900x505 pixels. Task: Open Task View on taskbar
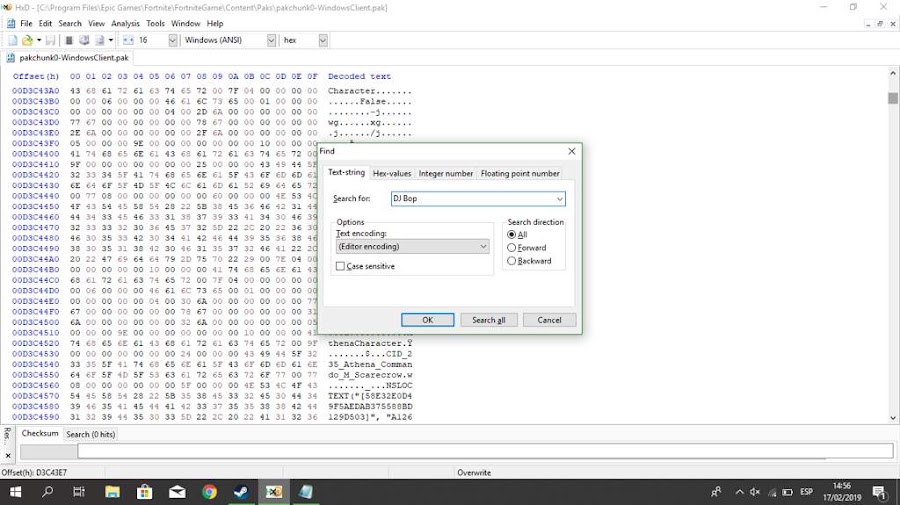[79, 492]
